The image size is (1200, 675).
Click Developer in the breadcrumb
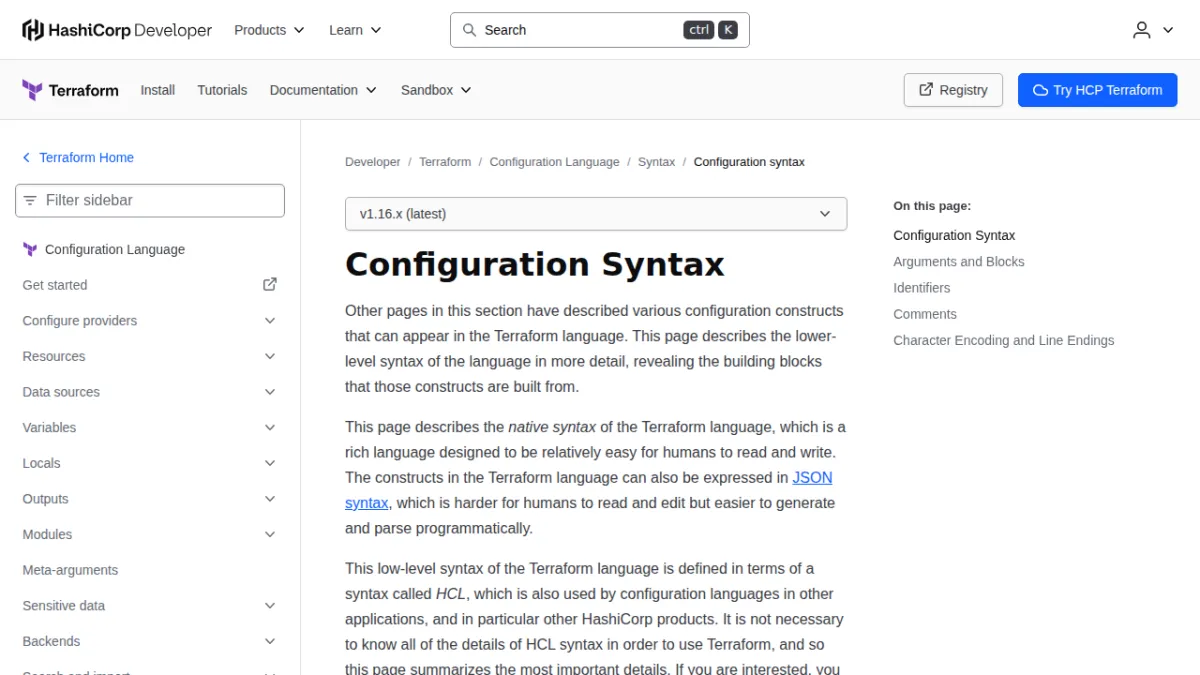click(373, 162)
